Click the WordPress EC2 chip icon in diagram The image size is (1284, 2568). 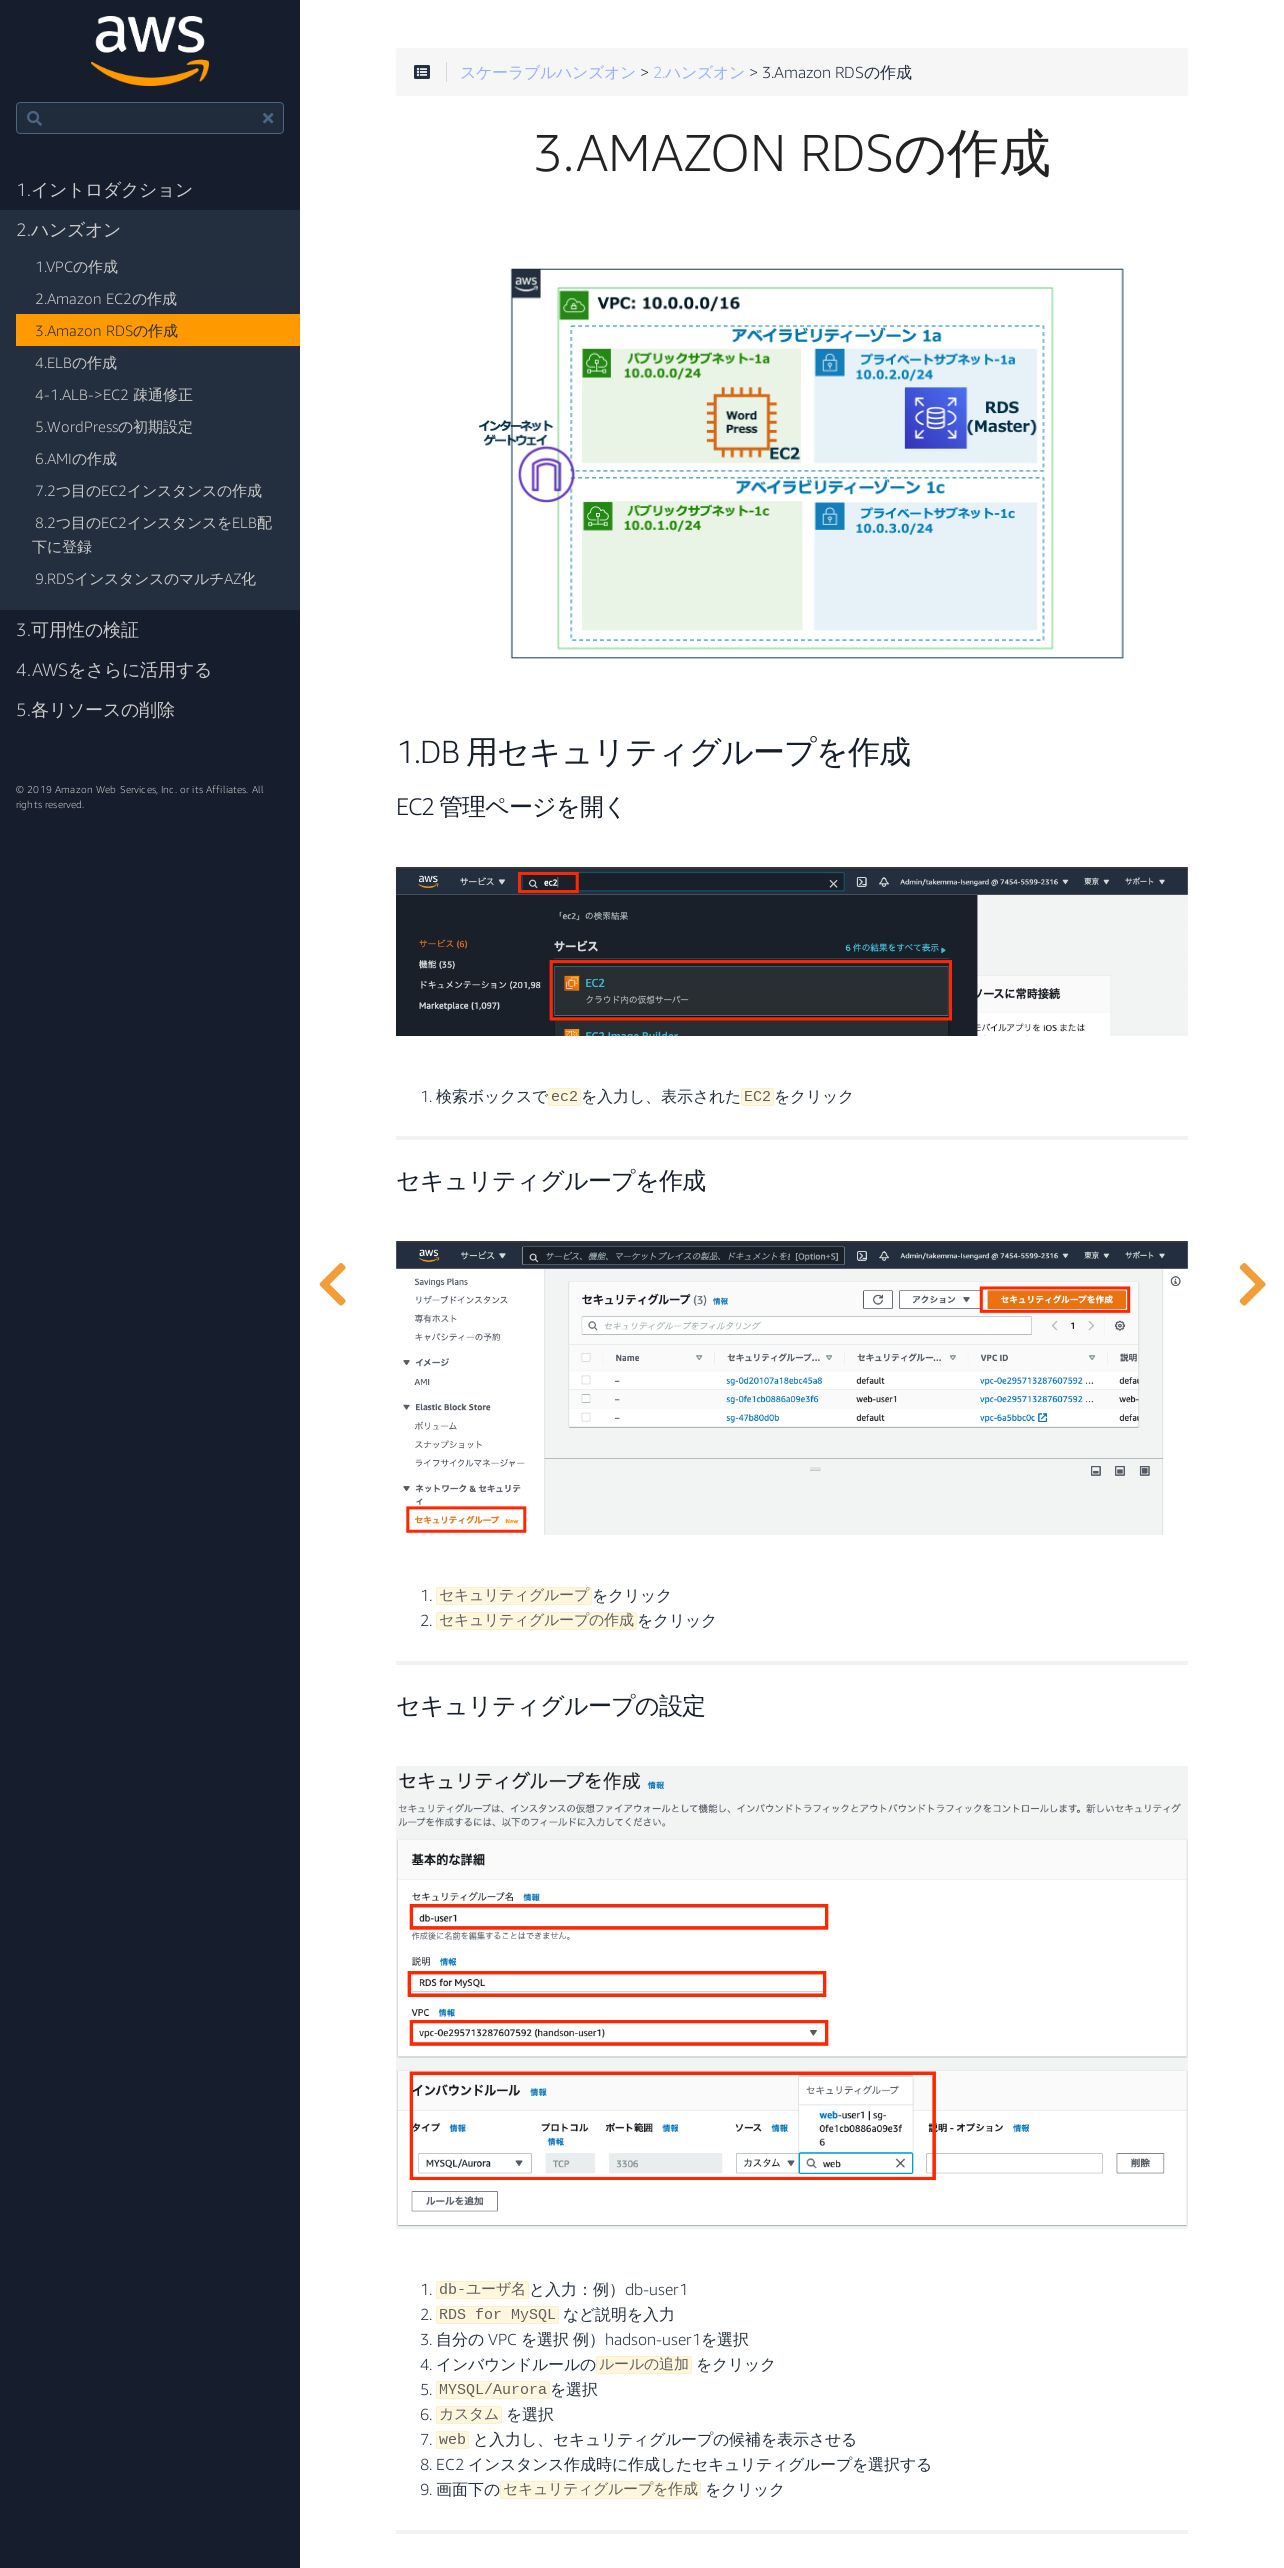pos(741,422)
